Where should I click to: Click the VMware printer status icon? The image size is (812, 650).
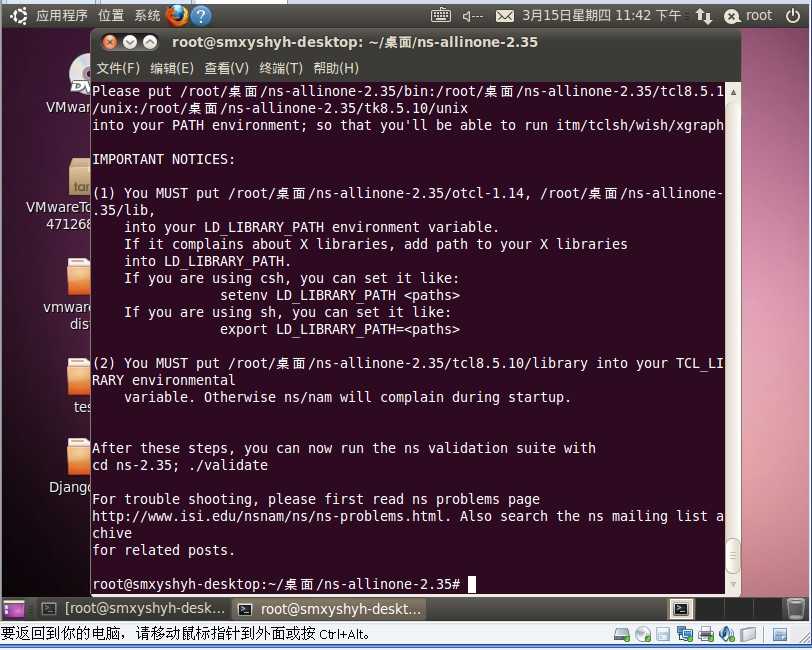(706, 634)
